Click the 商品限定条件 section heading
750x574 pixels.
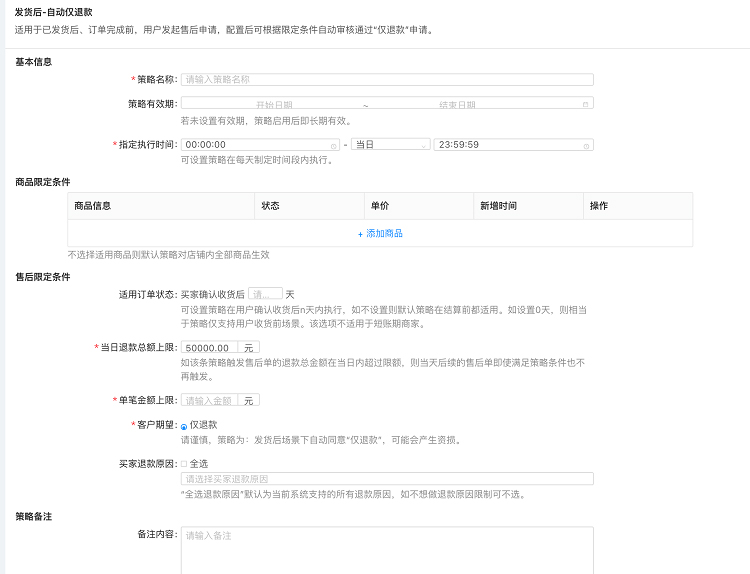pos(43,182)
